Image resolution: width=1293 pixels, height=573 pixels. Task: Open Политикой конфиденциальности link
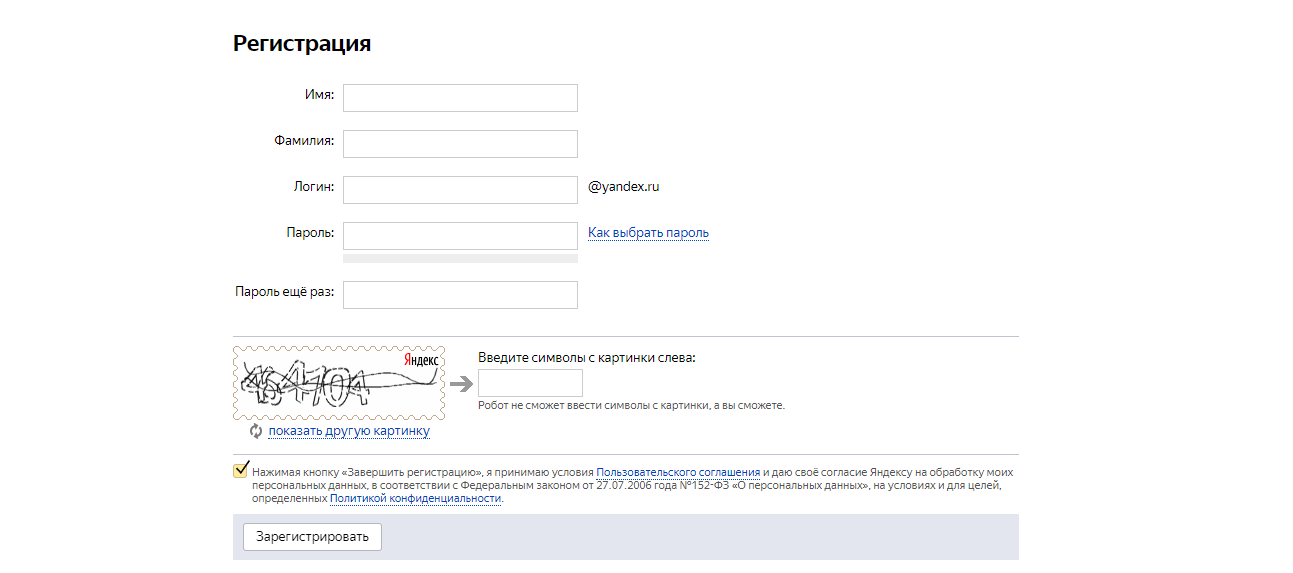coord(415,498)
